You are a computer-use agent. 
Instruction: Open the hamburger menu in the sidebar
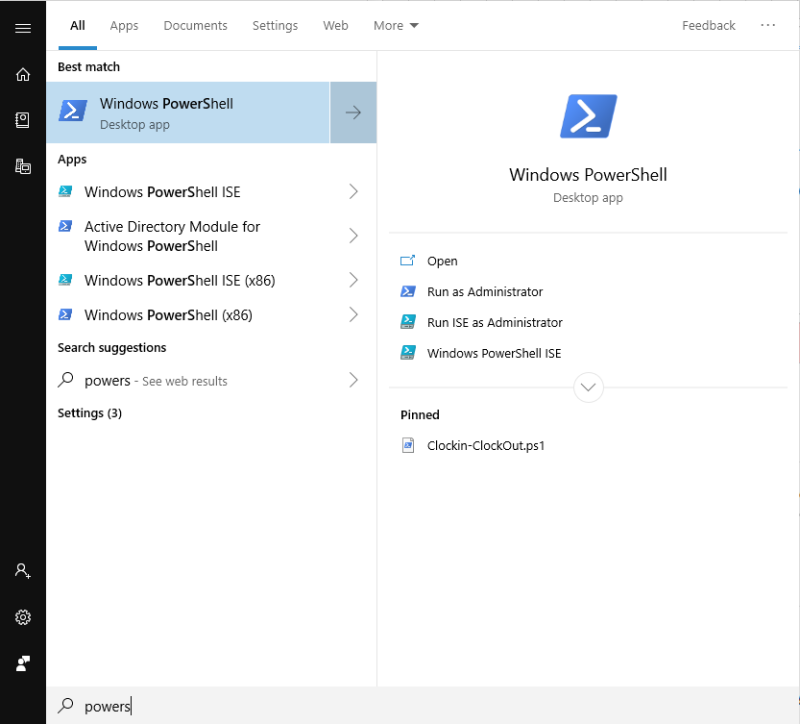point(22,27)
